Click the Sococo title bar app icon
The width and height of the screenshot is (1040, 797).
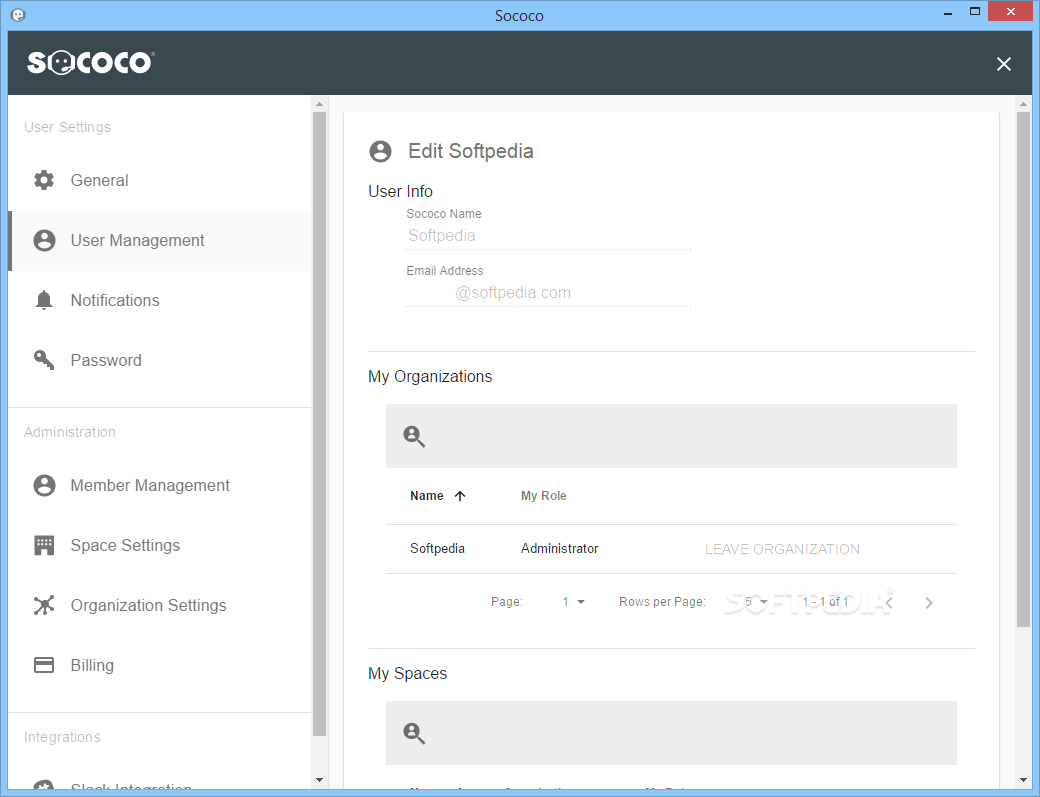[x=19, y=15]
